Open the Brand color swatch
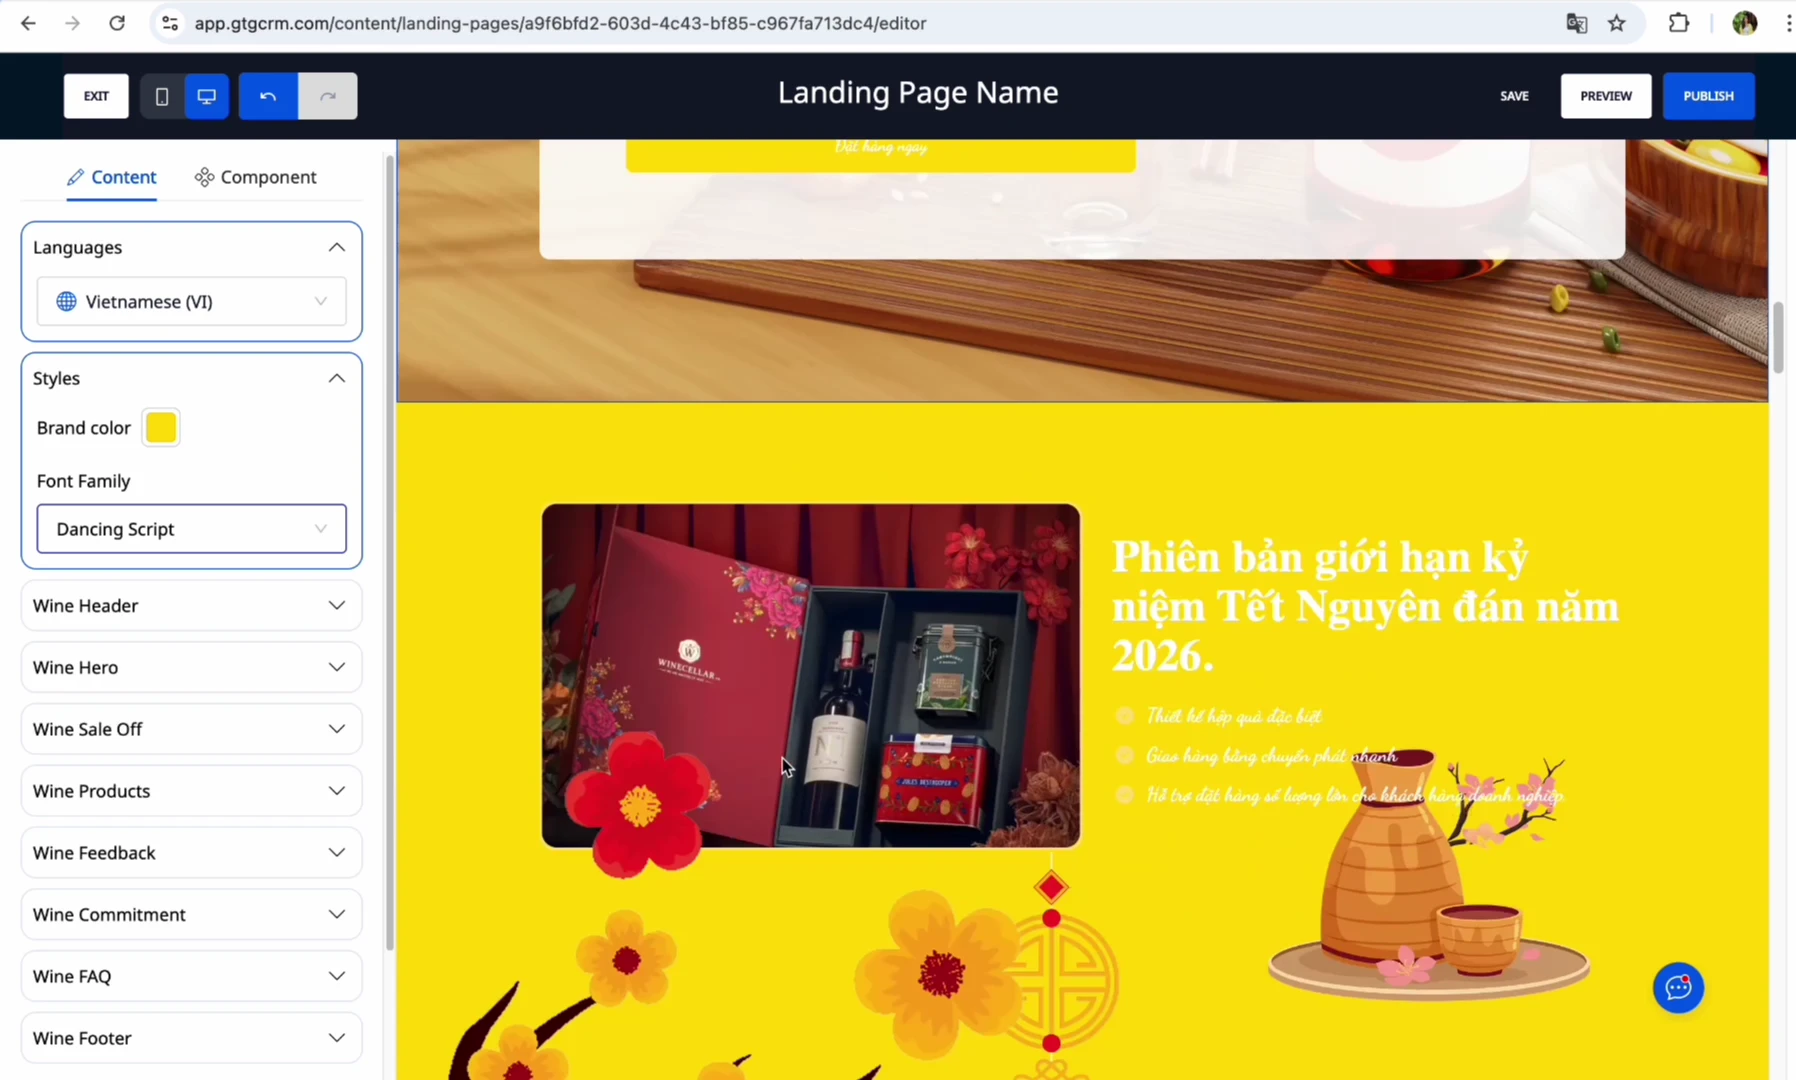Viewport: 1796px width, 1080px height. pos(161,428)
